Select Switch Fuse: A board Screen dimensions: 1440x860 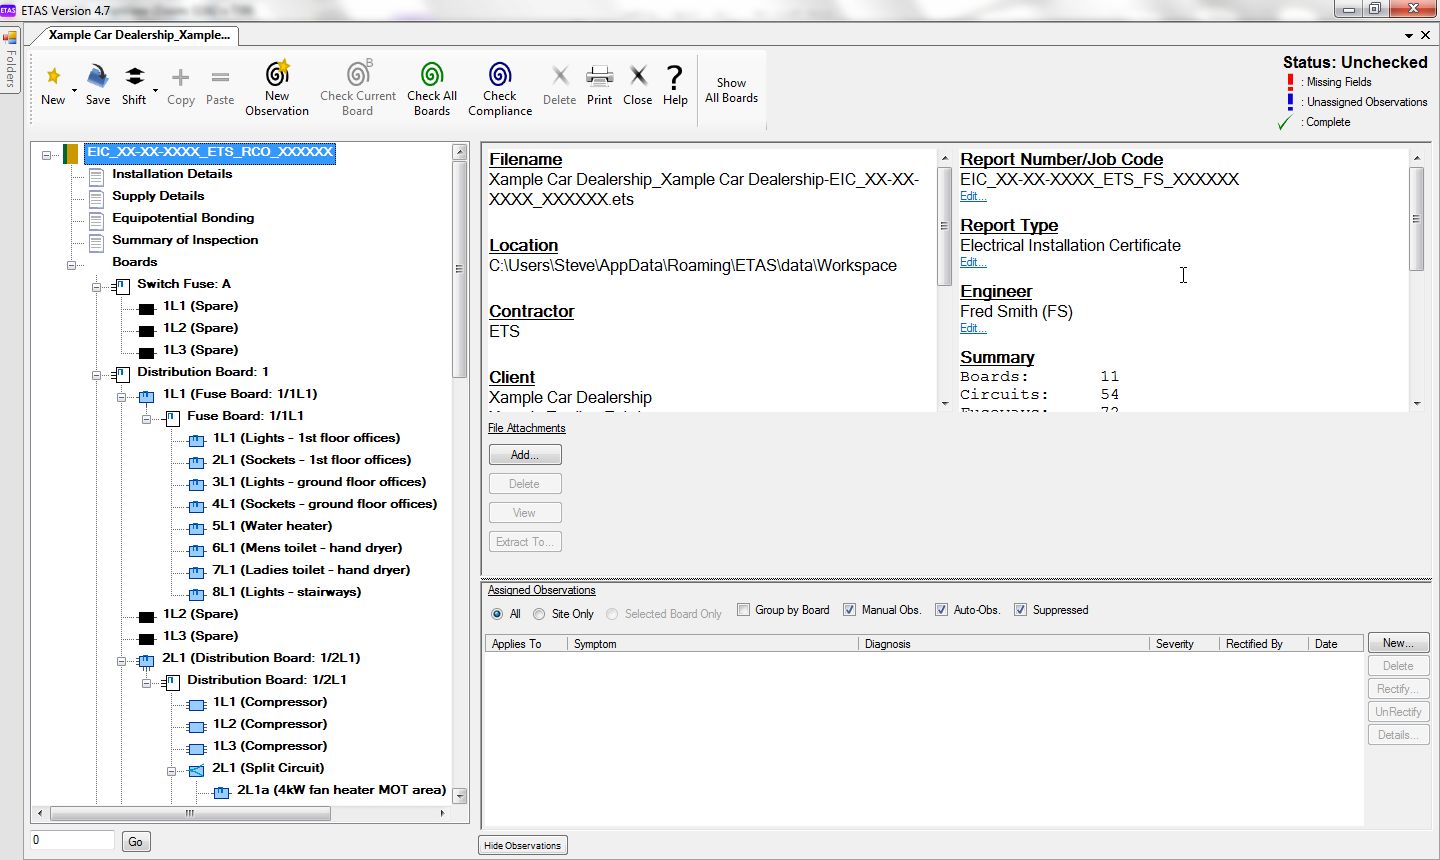[x=184, y=284]
